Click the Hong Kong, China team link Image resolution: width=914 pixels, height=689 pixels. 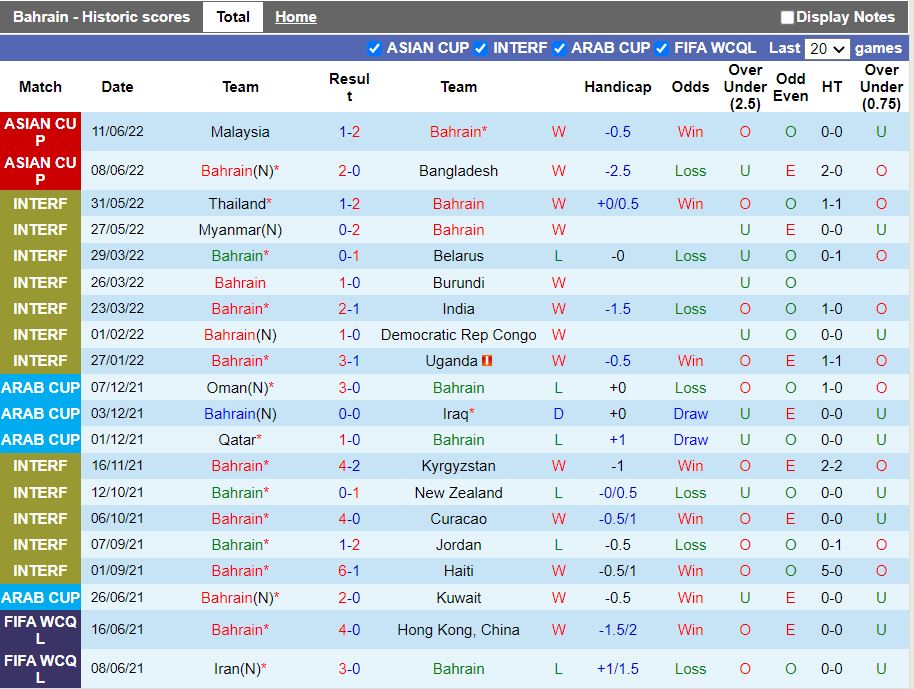458,630
